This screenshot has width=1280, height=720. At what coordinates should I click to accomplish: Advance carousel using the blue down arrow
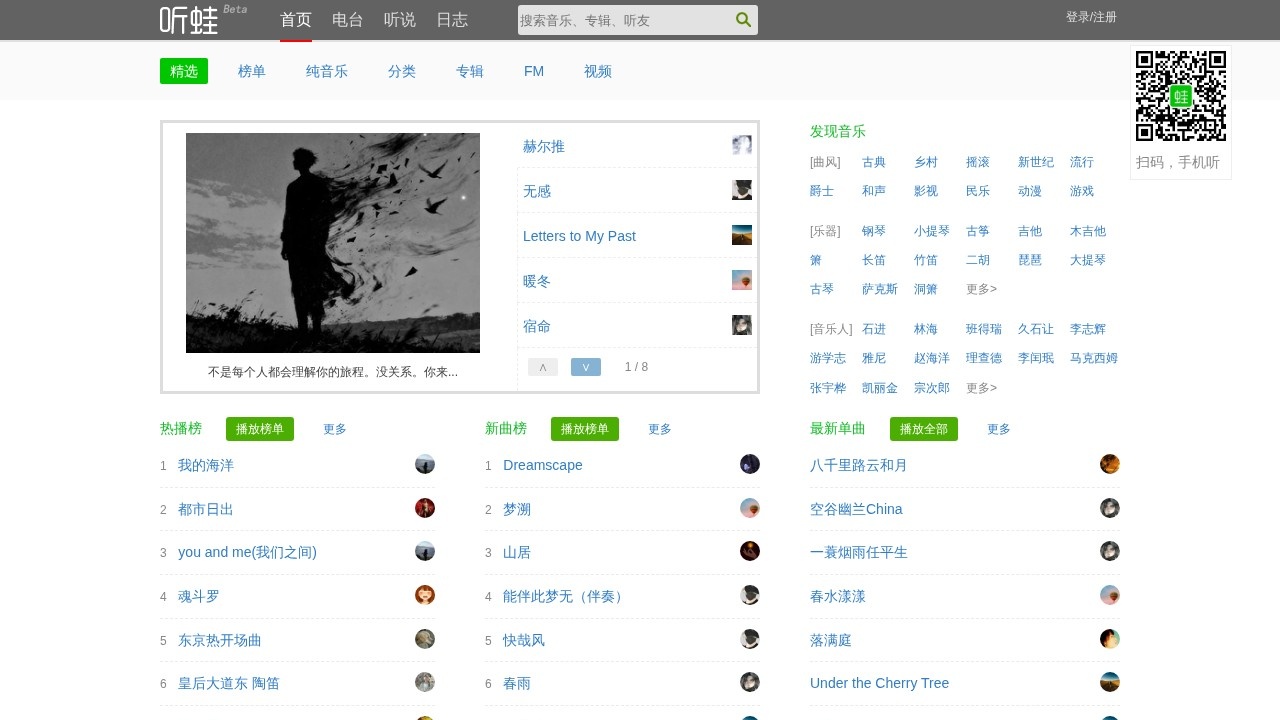pyautogui.click(x=586, y=366)
